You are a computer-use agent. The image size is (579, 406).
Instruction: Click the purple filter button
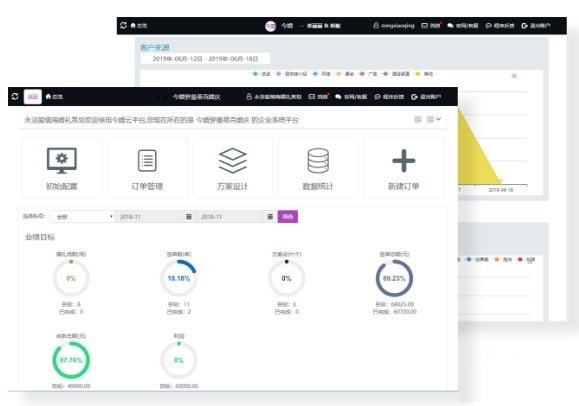click(x=288, y=216)
